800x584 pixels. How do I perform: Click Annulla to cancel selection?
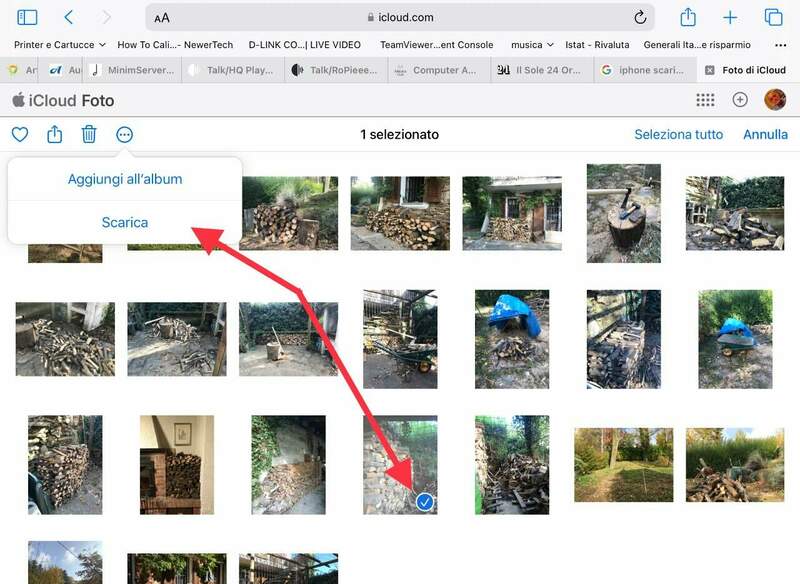pyautogui.click(x=765, y=135)
